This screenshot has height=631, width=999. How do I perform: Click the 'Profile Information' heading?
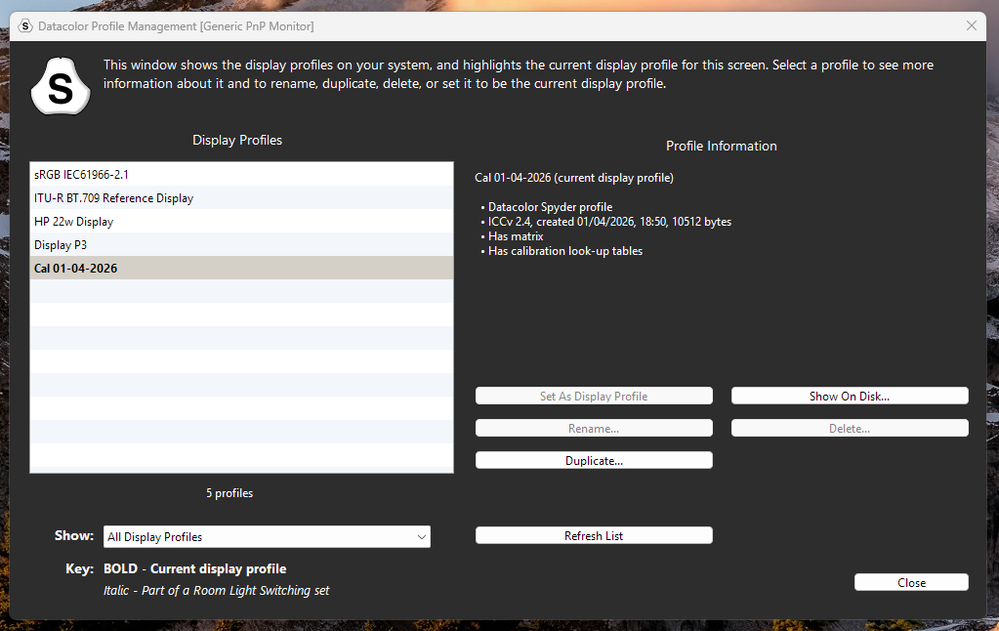coord(721,146)
